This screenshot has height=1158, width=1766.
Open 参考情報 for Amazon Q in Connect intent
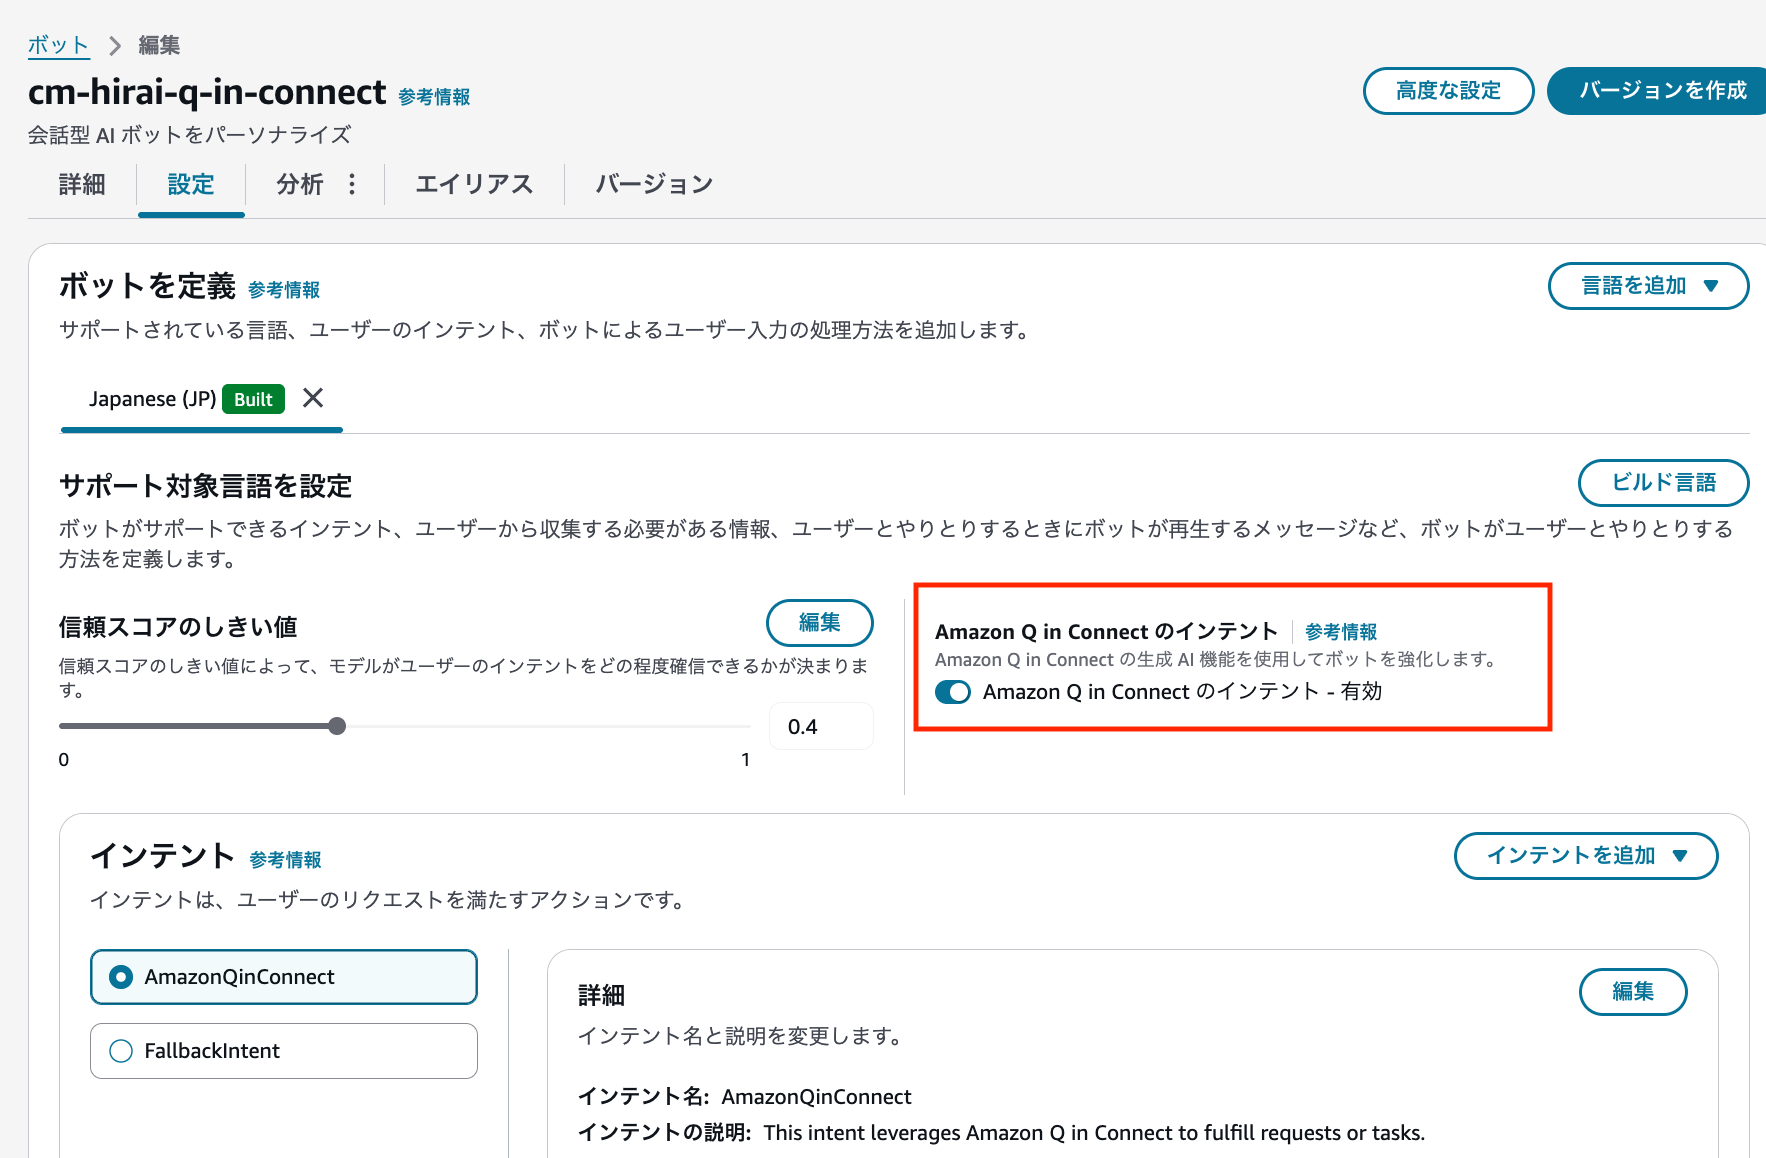[x=1341, y=632]
